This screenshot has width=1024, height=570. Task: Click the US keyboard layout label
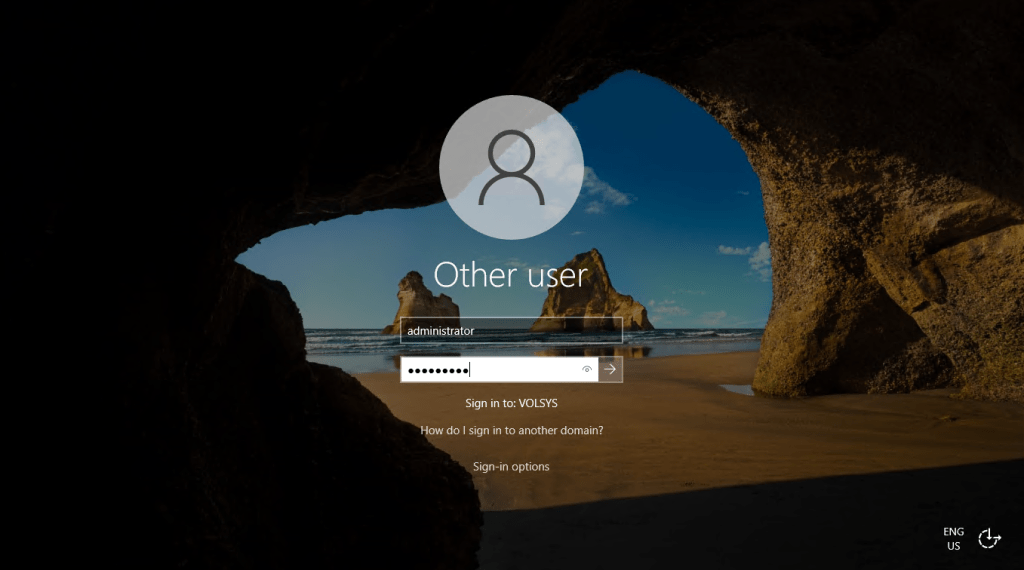(x=953, y=546)
